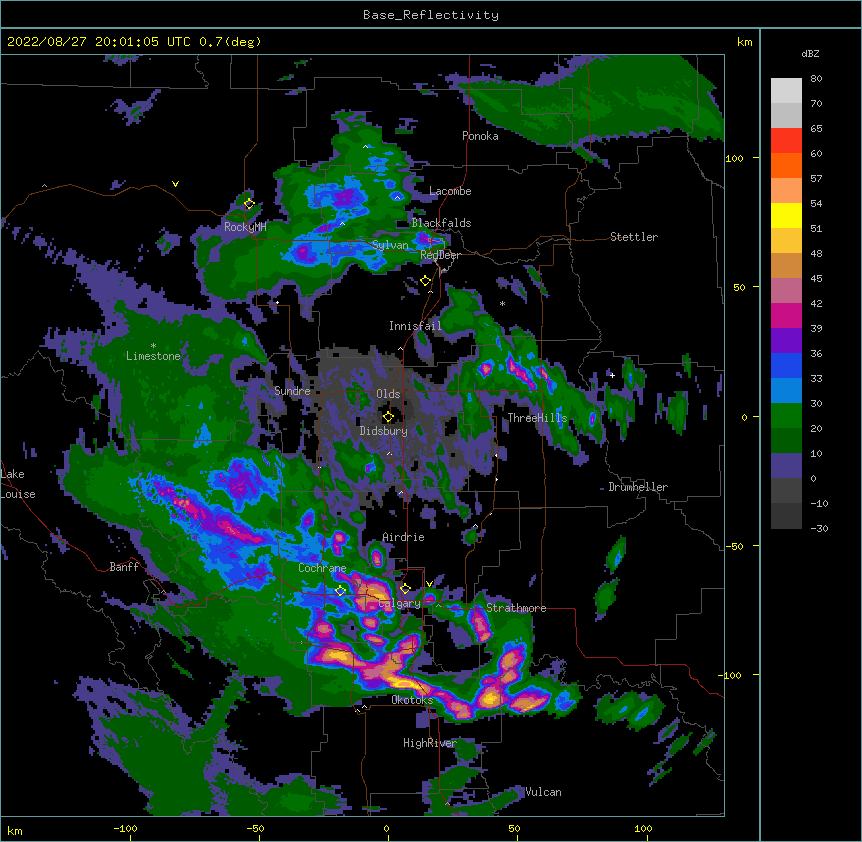This screenshot has width=862, height=842.
Task: Click the yellow diamond marker south of RedDeer
Action: pyautogui.click(x=425, y=281)
